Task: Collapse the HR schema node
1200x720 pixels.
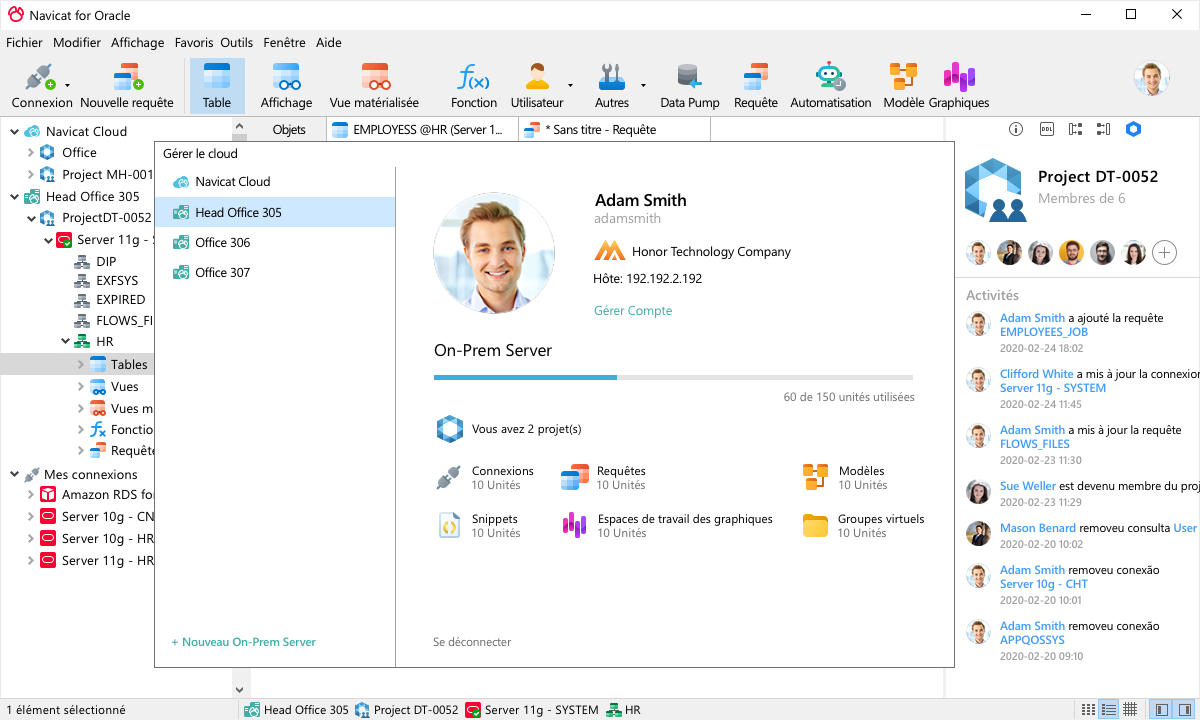Action: [x=66, y=341]
